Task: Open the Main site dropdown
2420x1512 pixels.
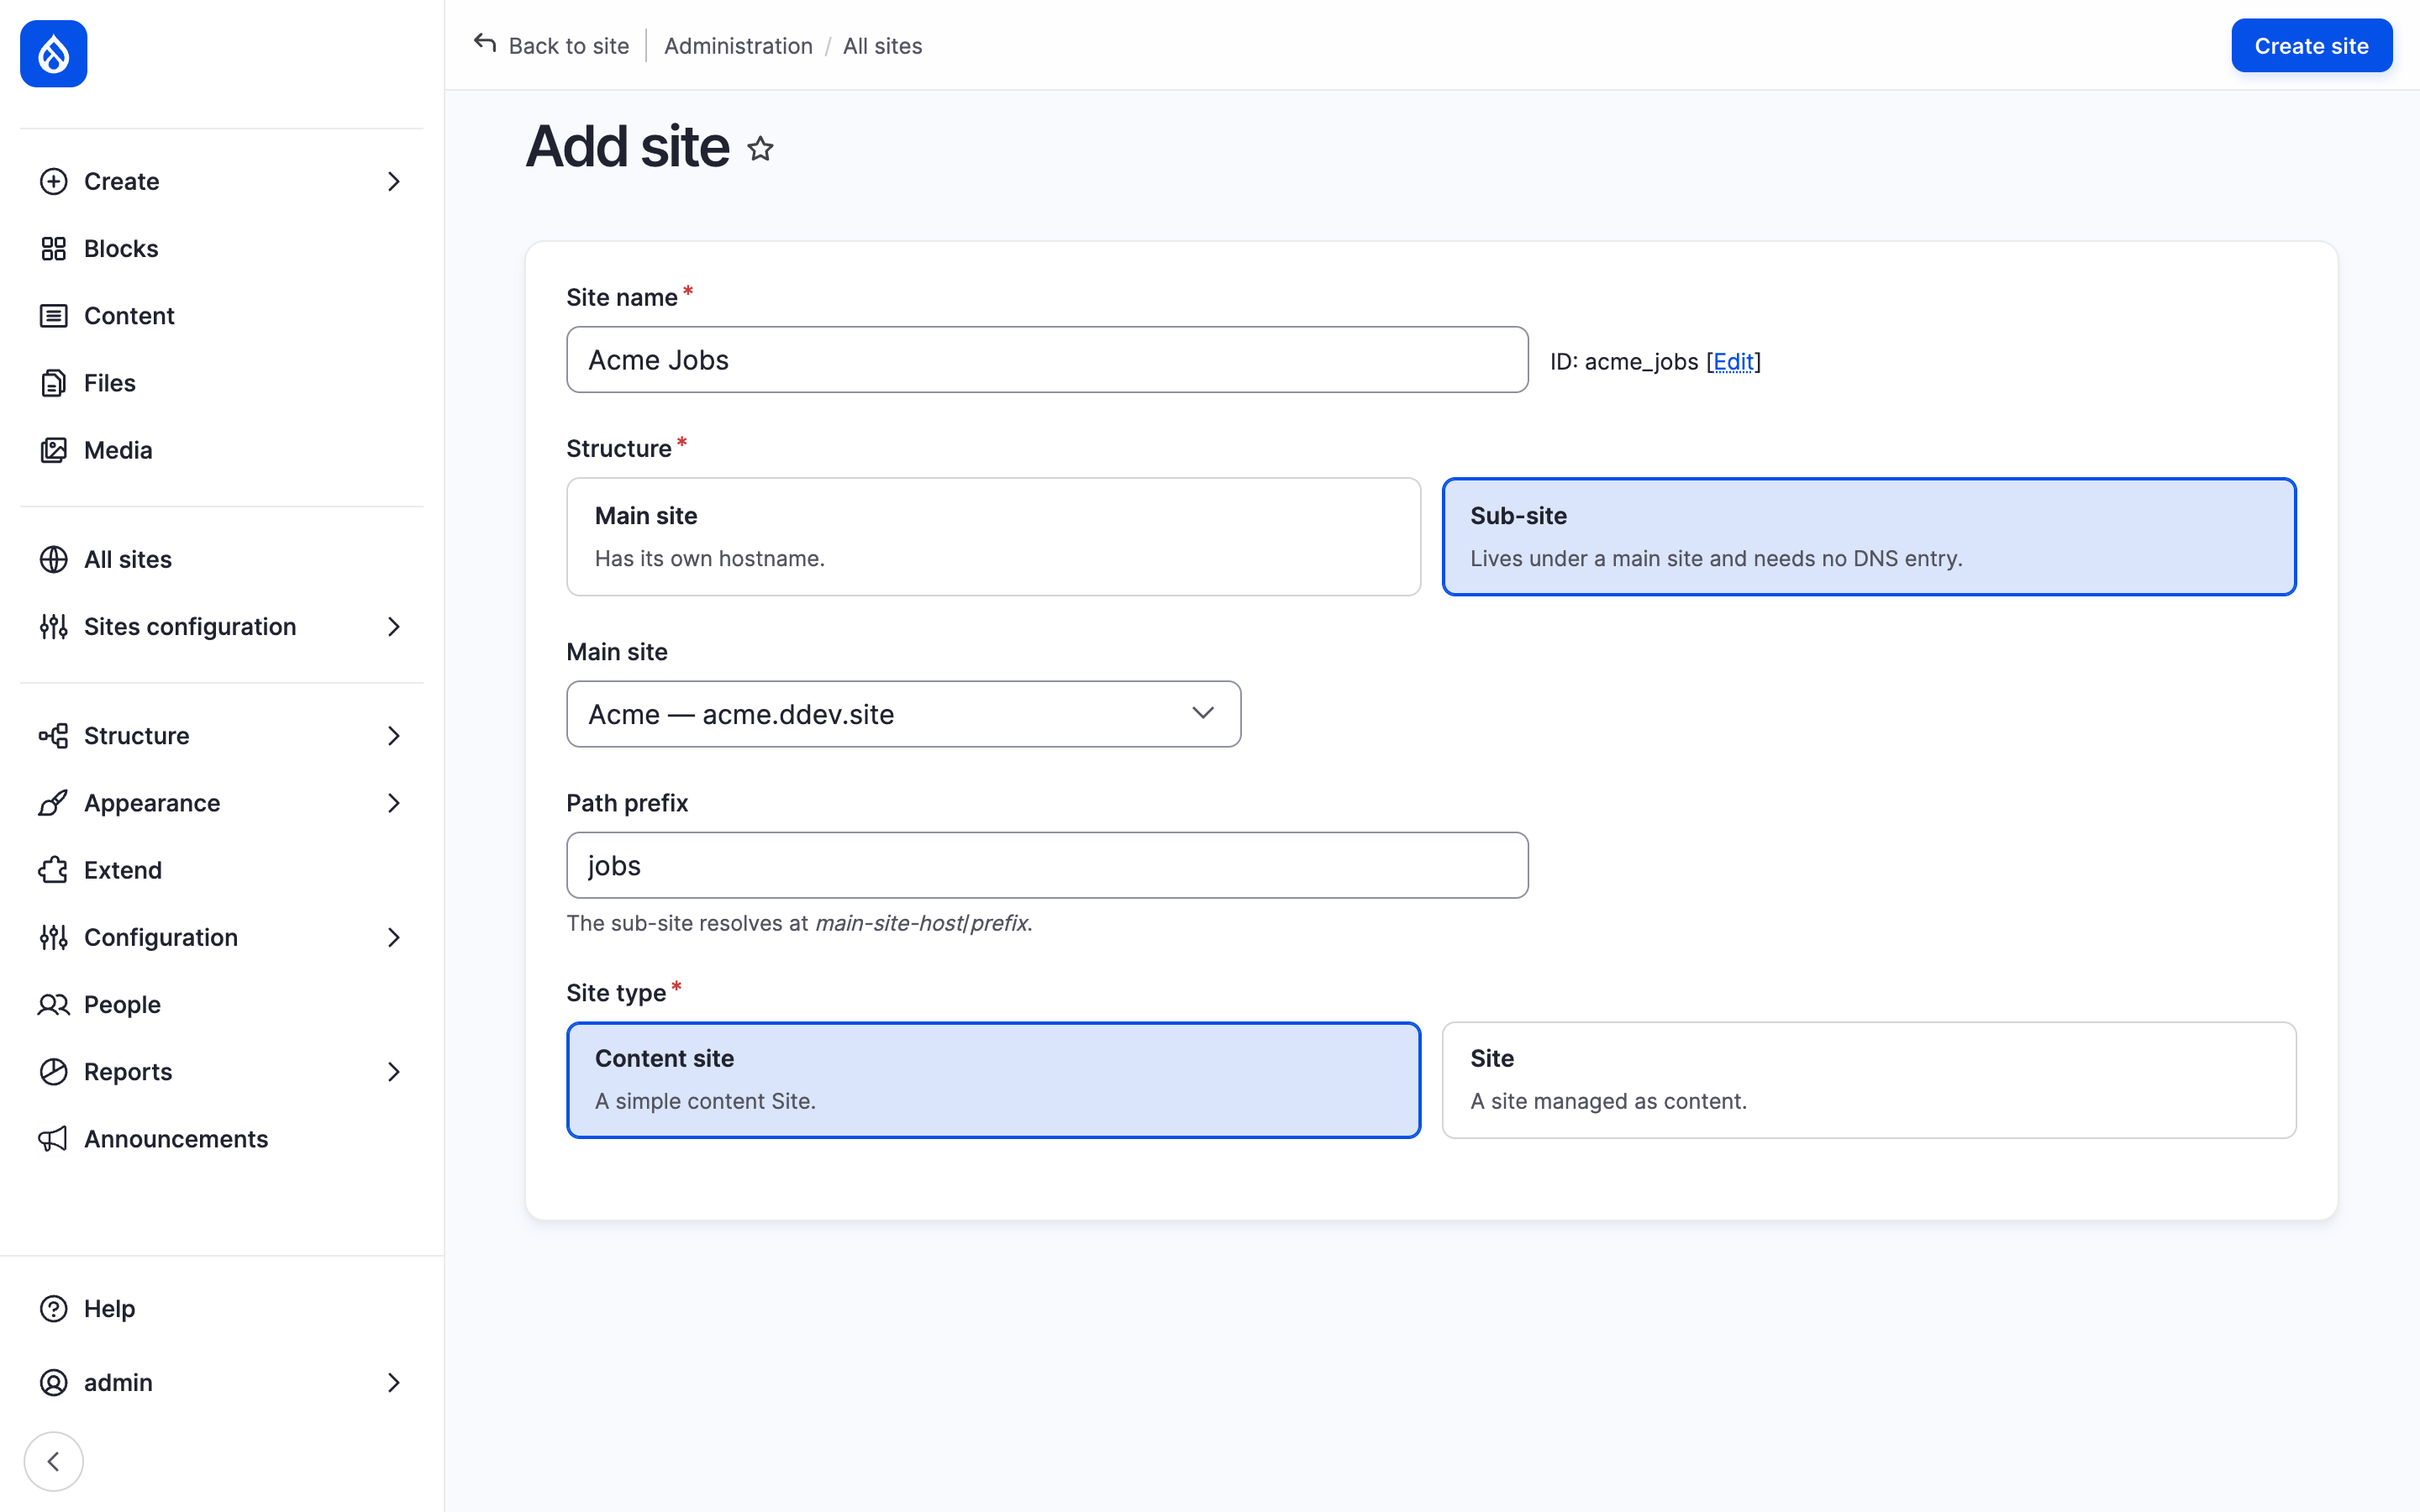Action: click(x=904, y=714)
